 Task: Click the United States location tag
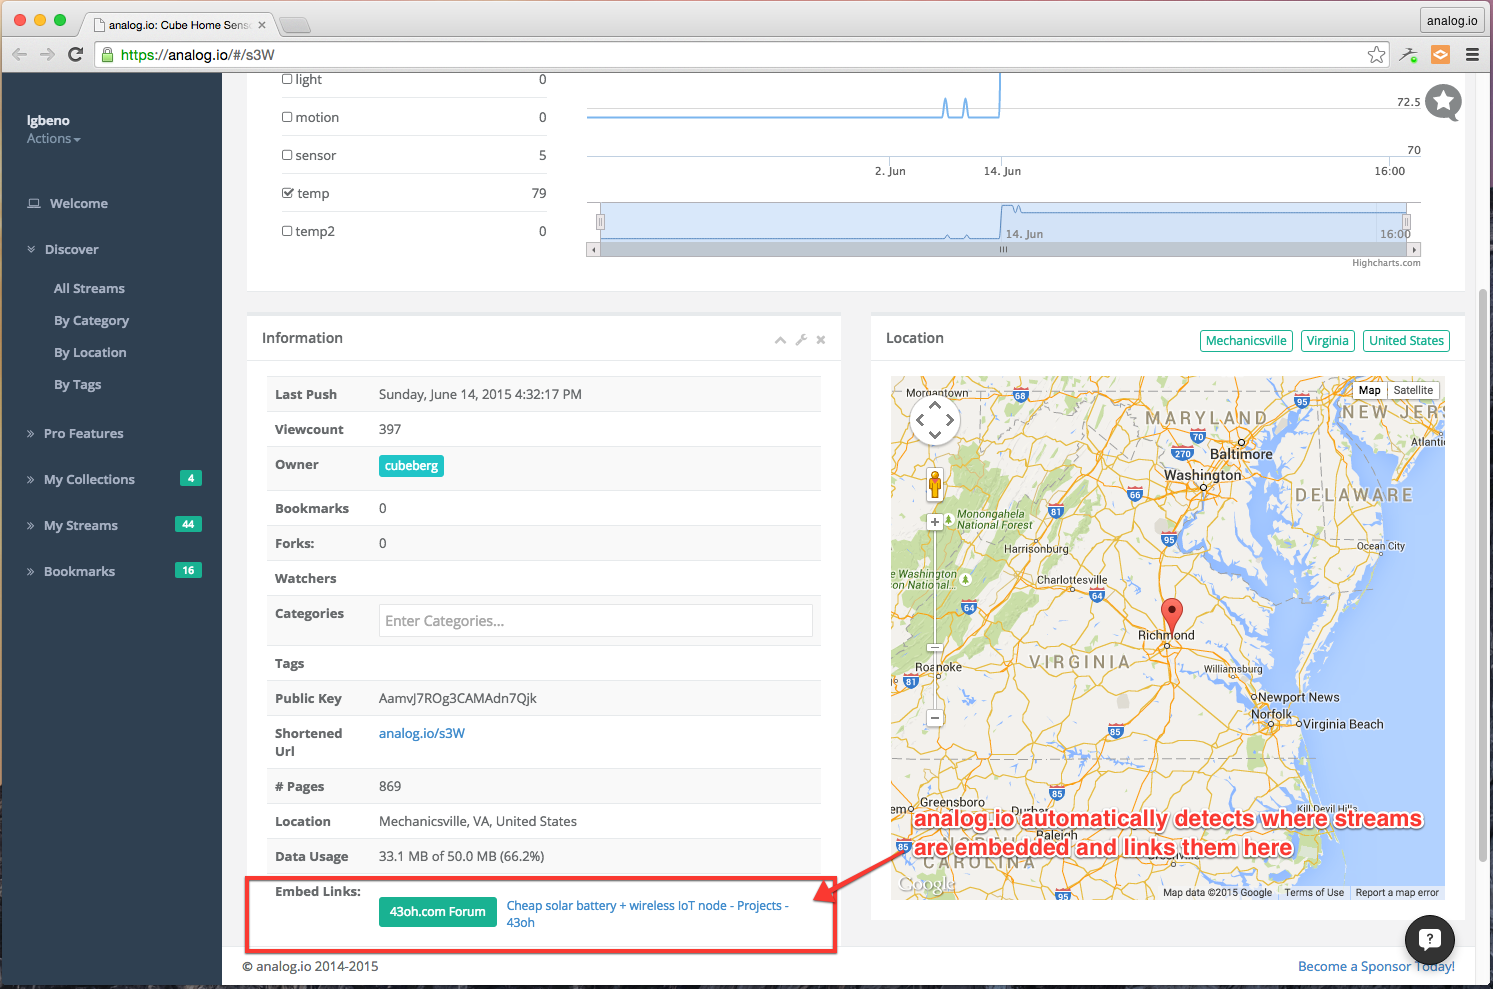pos(1406,341)
